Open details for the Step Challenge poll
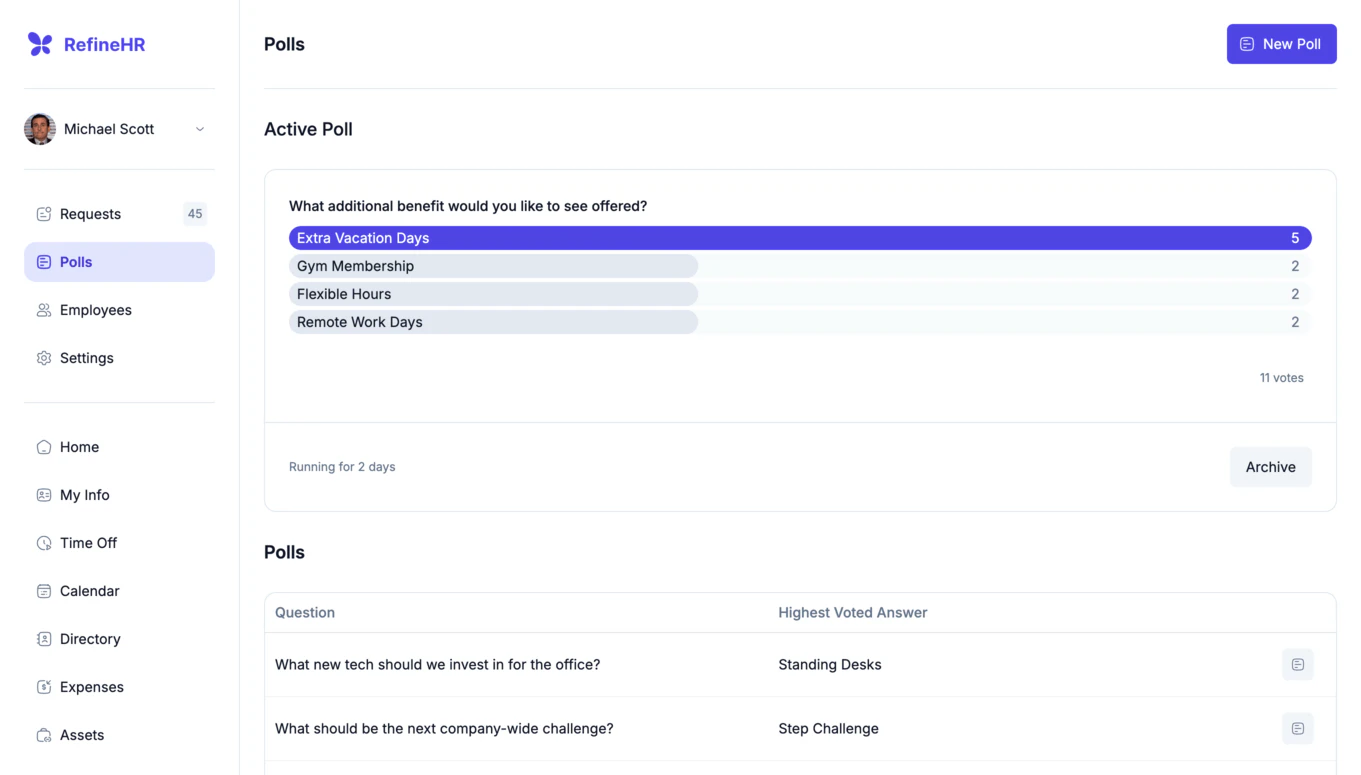This screenshot has width=1361, height=775. click(1297, 728)
